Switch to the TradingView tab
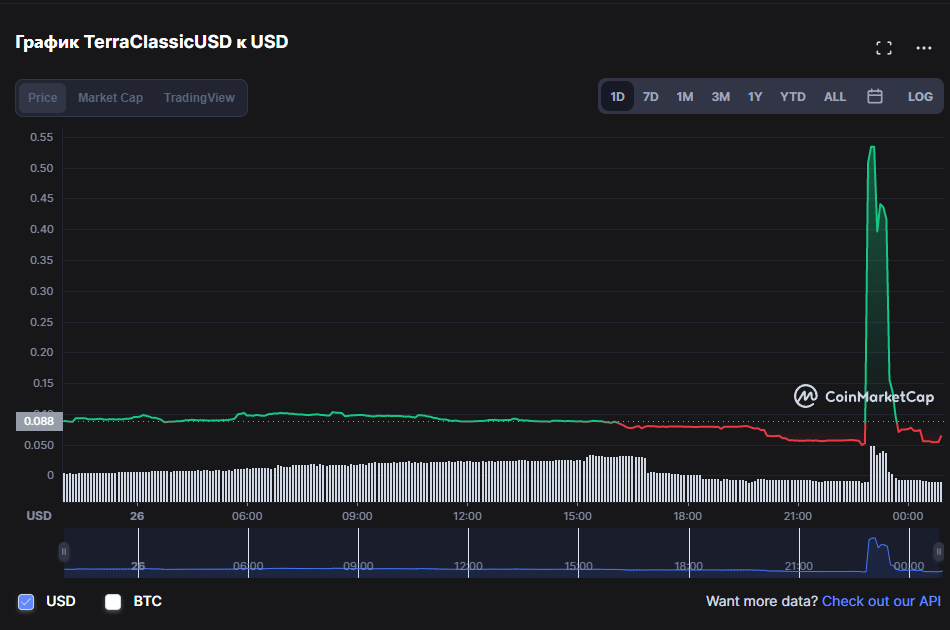The width and height of the screenshot is (950, 630). [x=199, y=98]
